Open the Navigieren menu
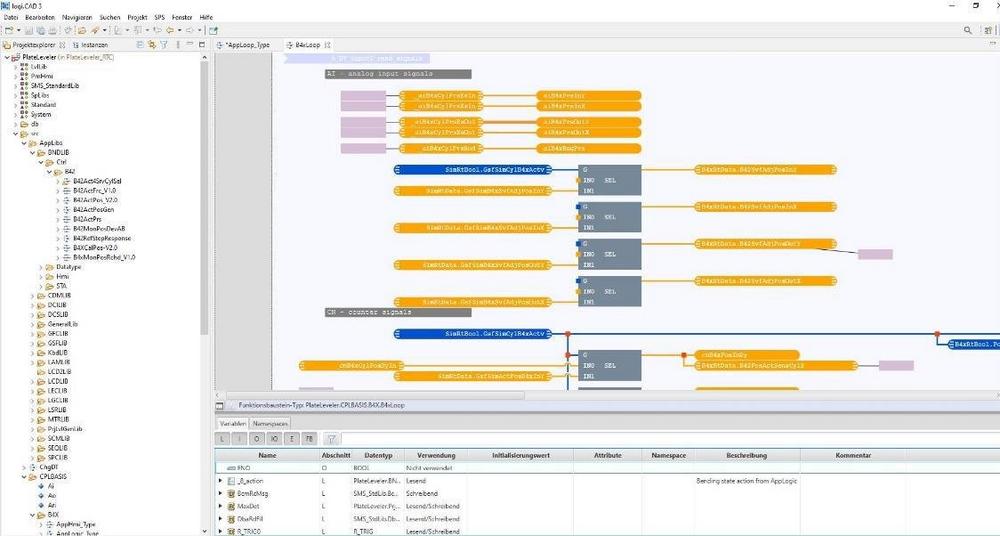 pyautogui.click(x=77, y=17)
